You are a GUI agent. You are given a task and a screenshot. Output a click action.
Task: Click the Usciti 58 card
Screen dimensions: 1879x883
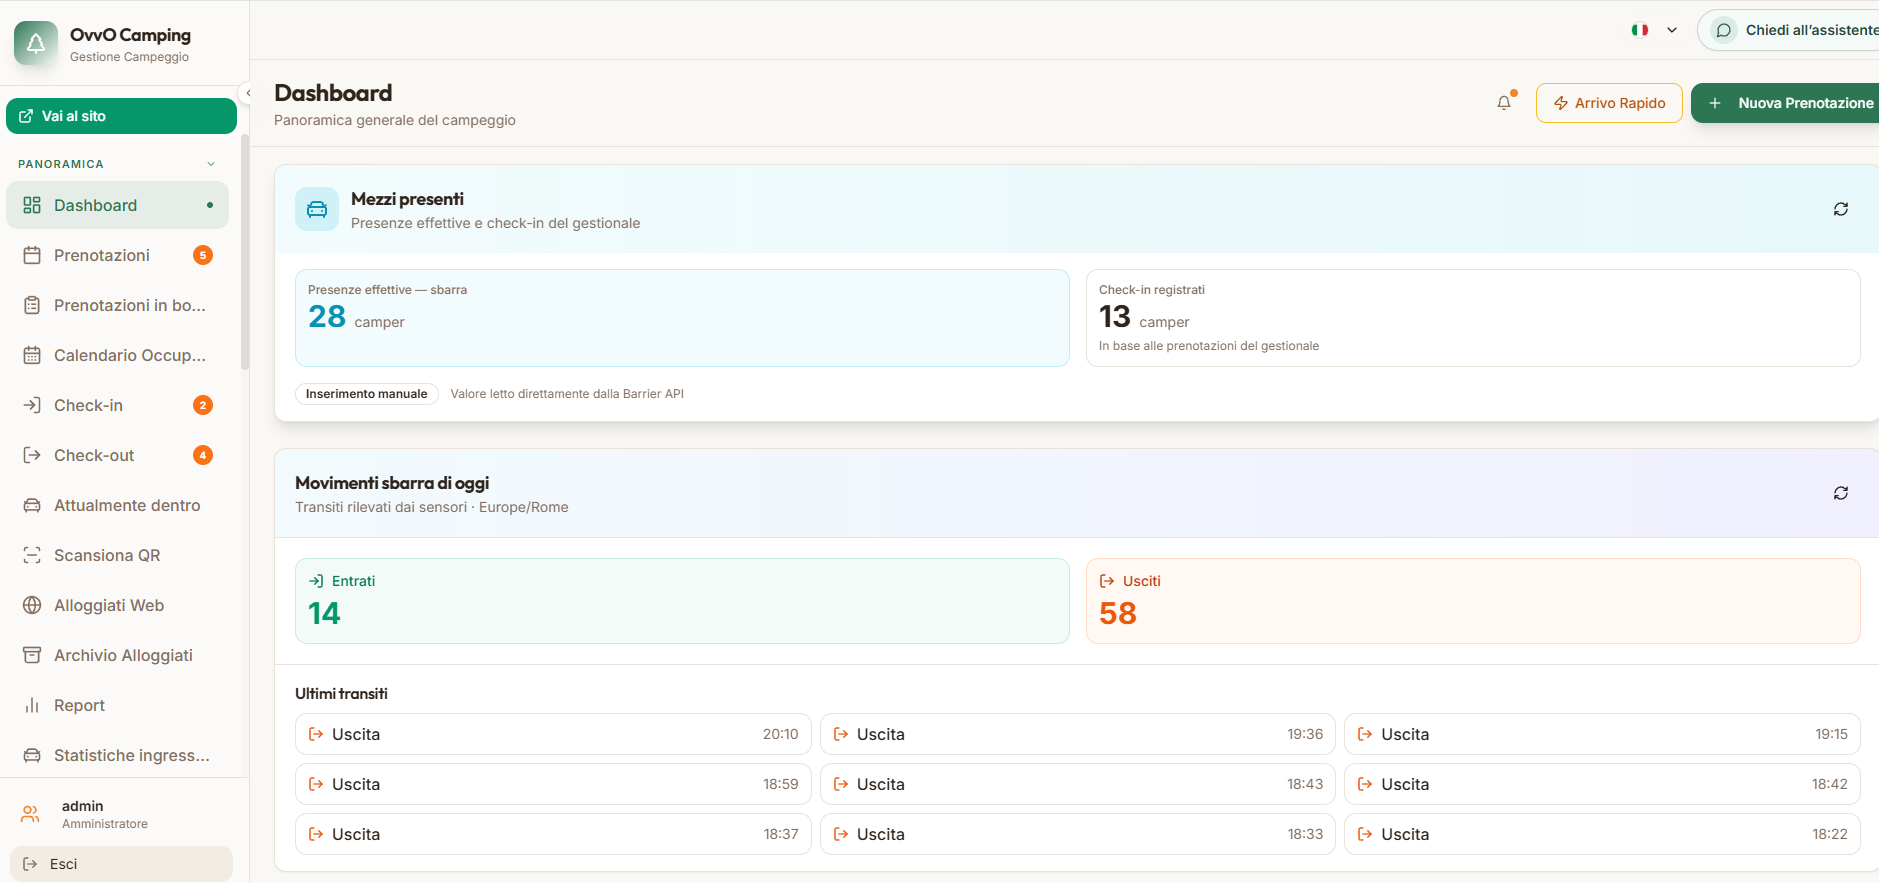(x=1473, y=601)
